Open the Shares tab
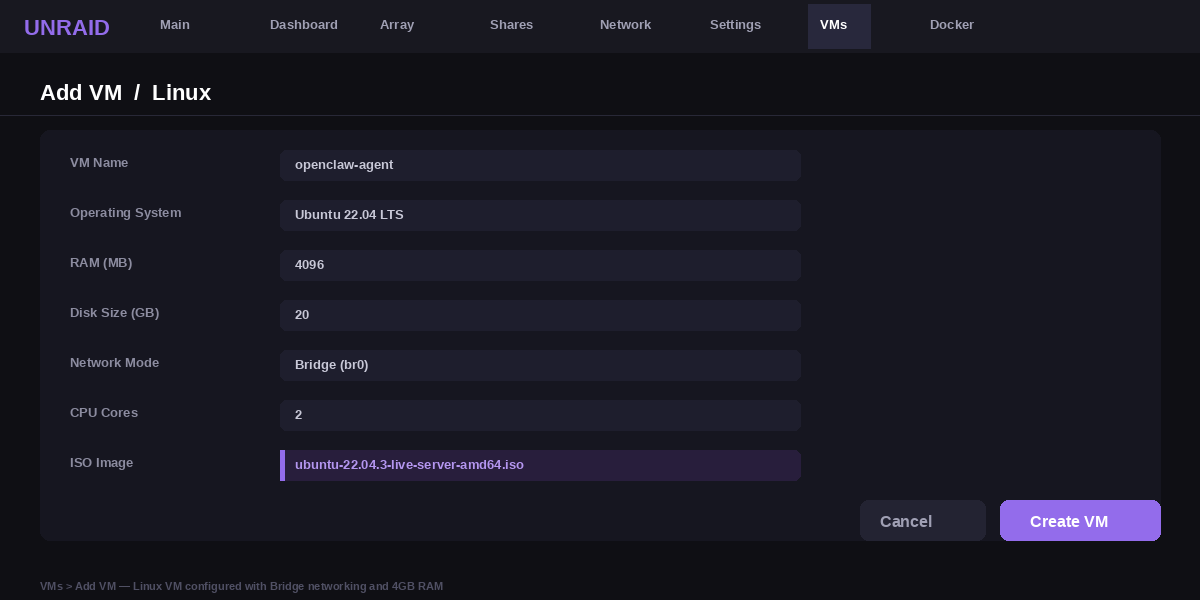Image resolution: width=1200 pixels, height=600 pixels. 511,25
